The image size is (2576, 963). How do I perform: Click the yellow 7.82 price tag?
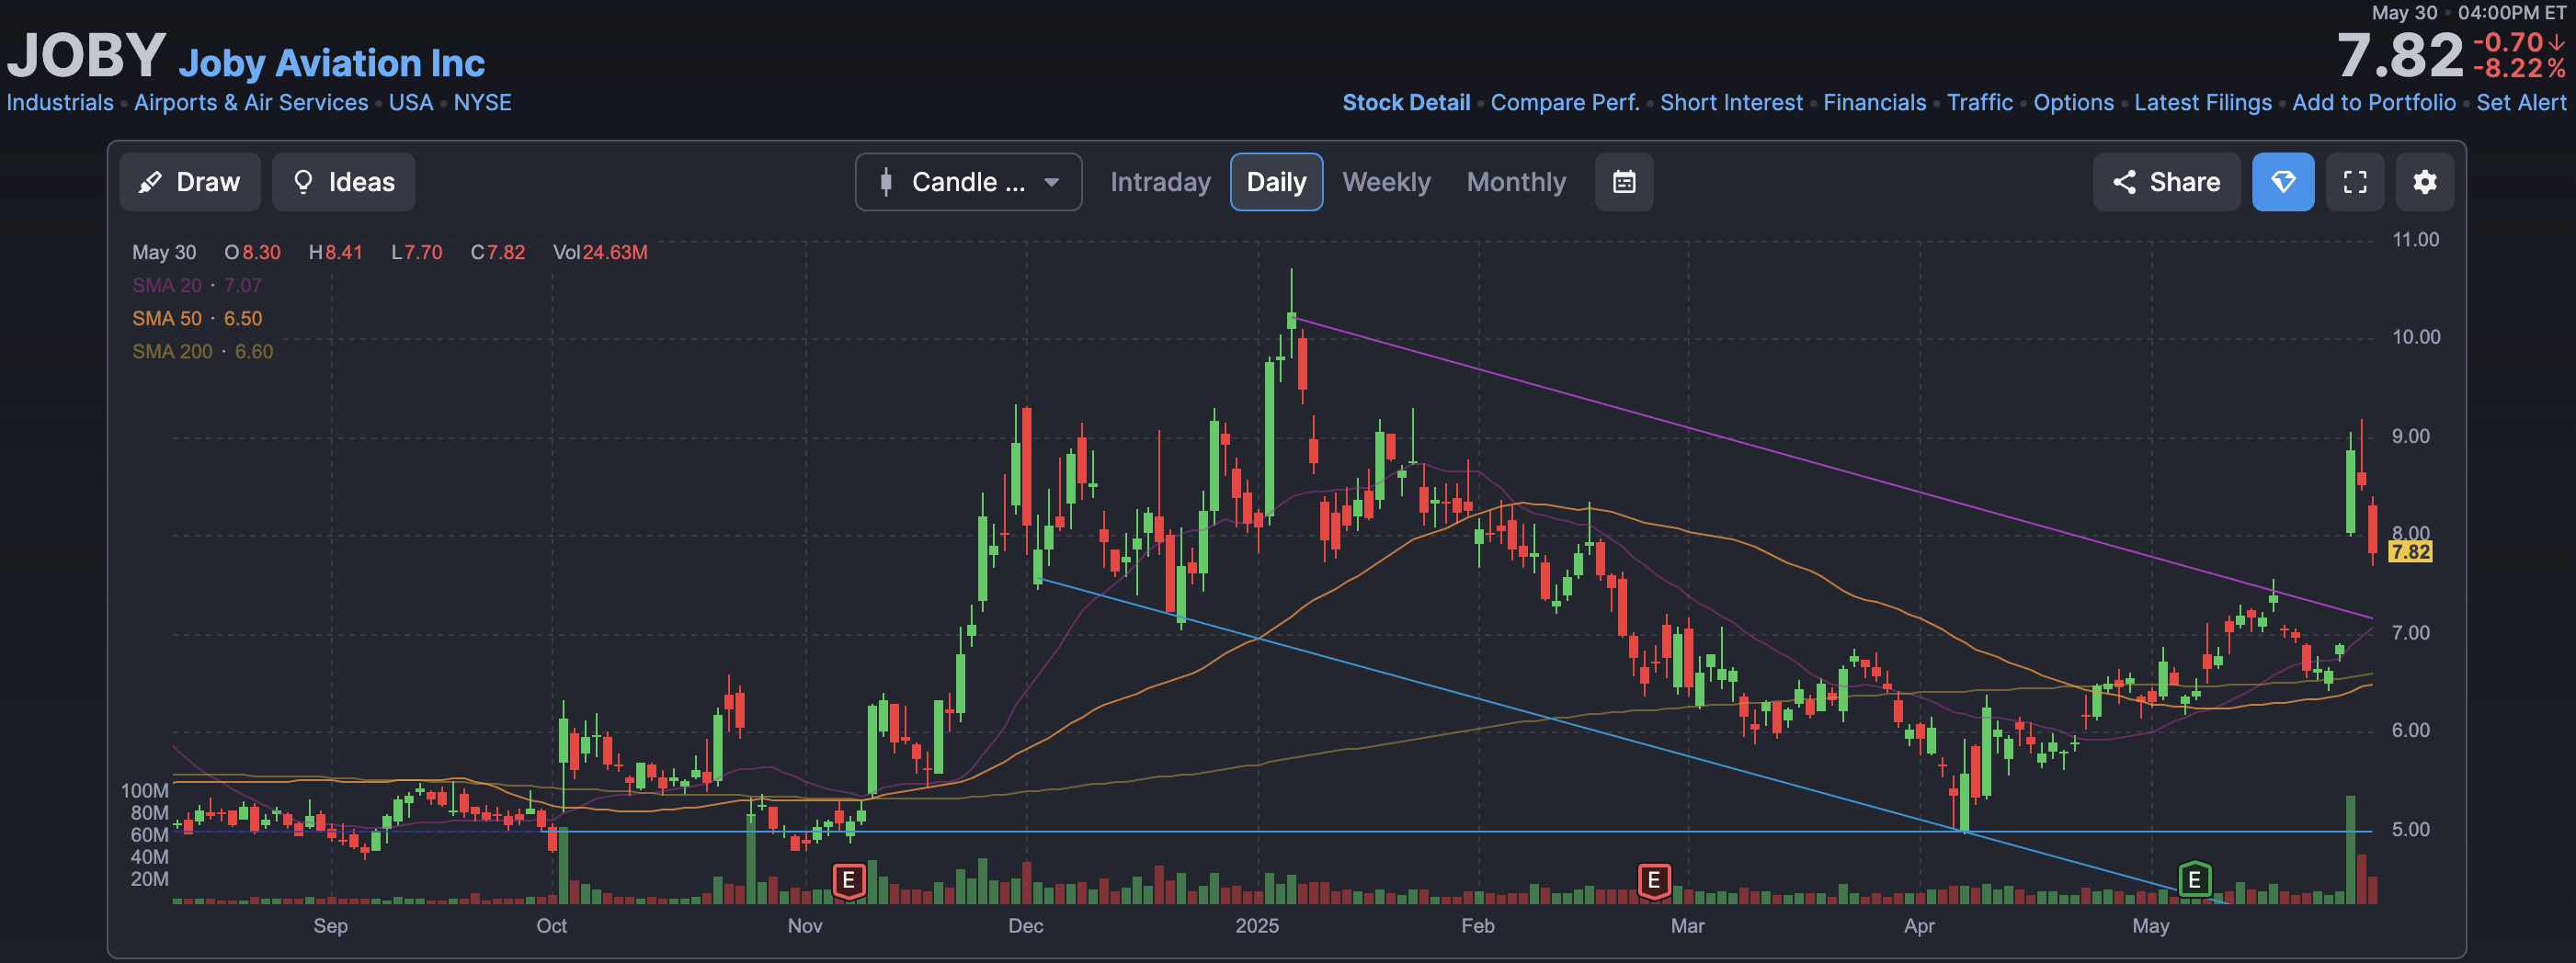click(2410, 552)
